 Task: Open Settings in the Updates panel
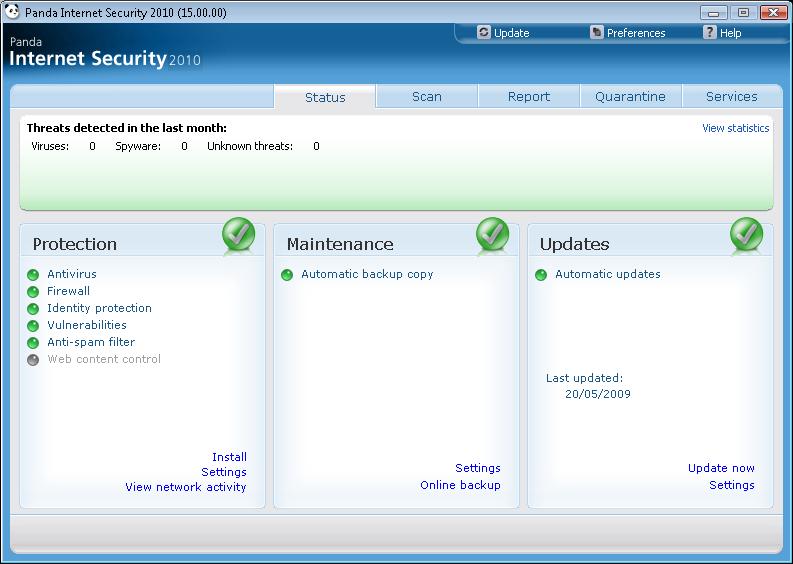click(731, 485)
